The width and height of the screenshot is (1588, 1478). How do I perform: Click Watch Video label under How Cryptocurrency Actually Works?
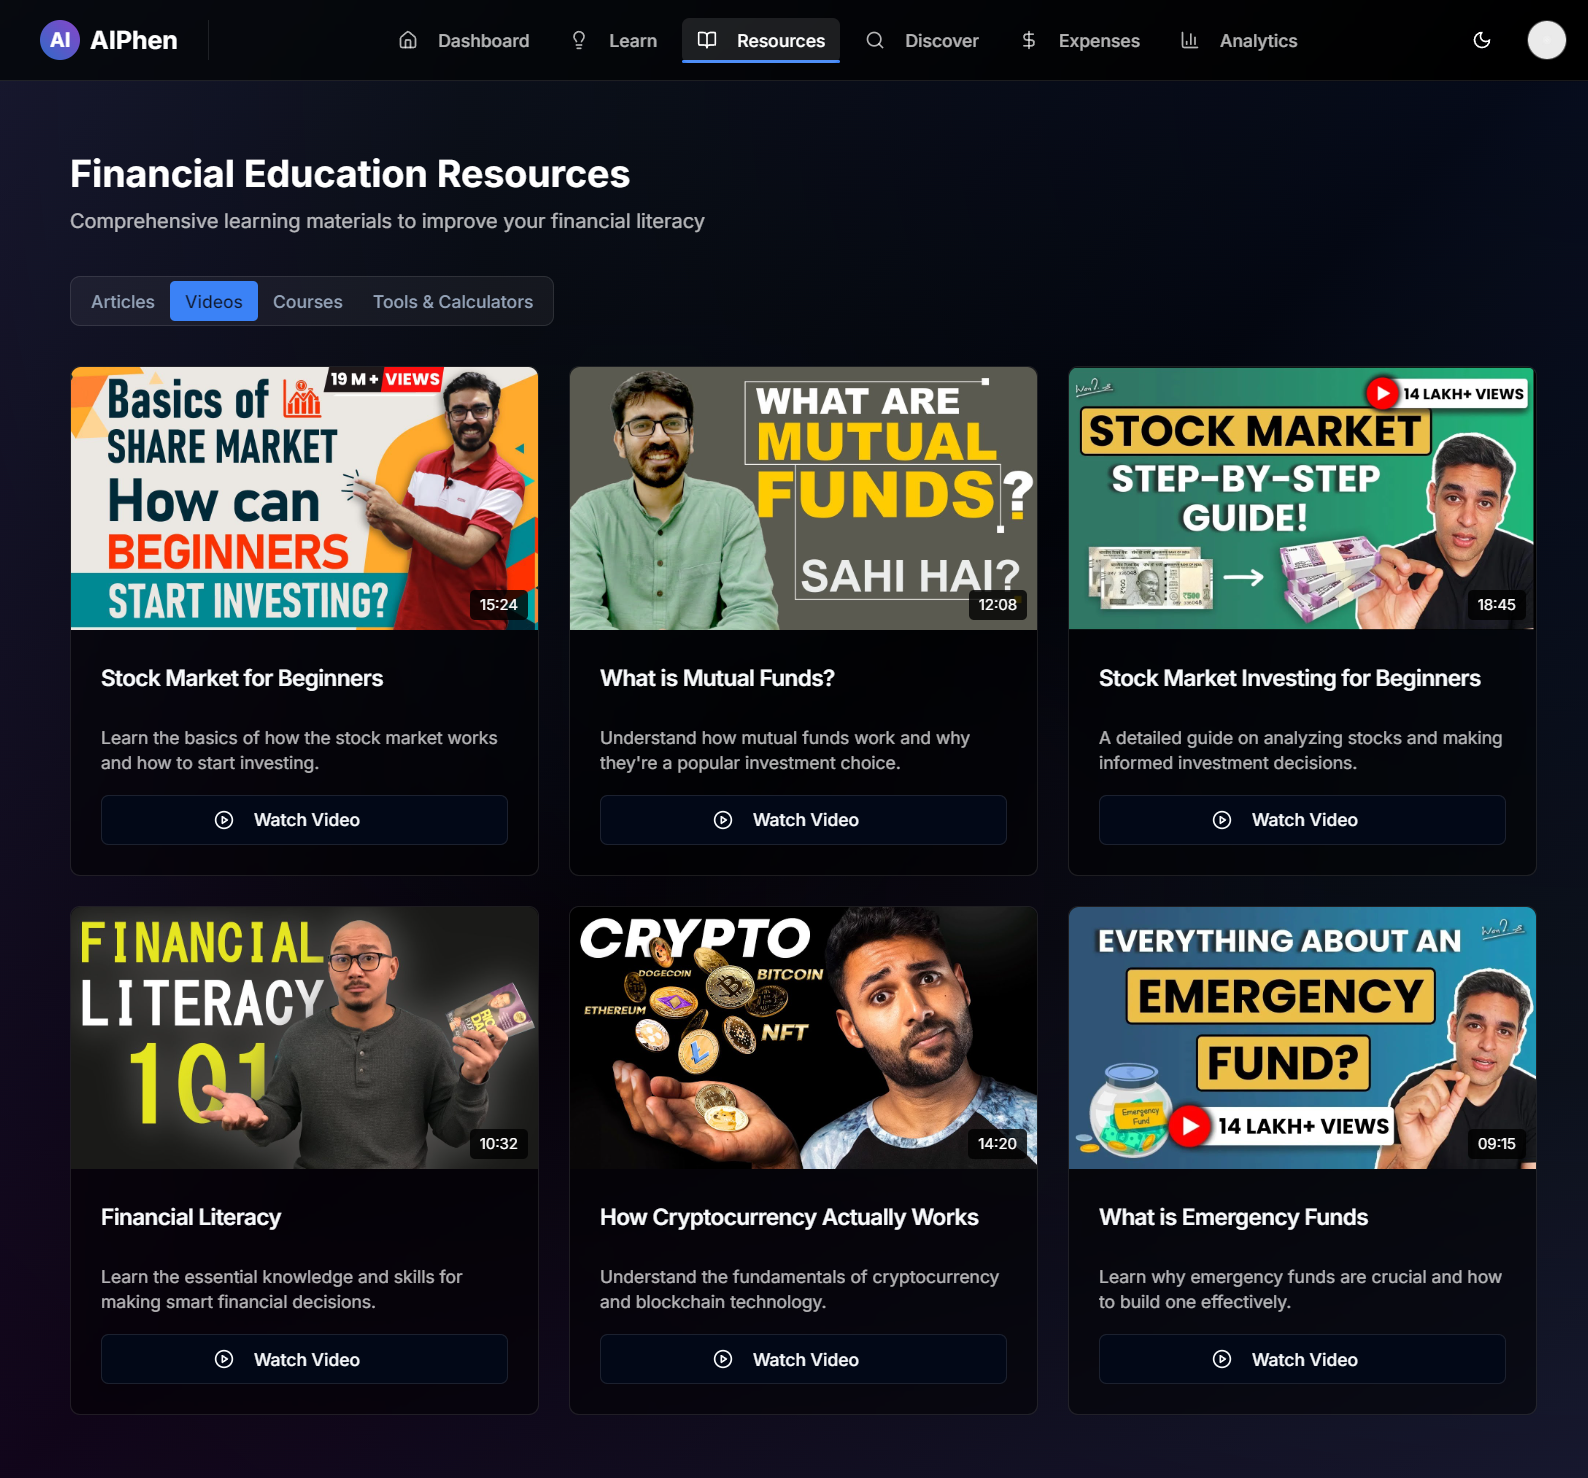click(806, 1359)
